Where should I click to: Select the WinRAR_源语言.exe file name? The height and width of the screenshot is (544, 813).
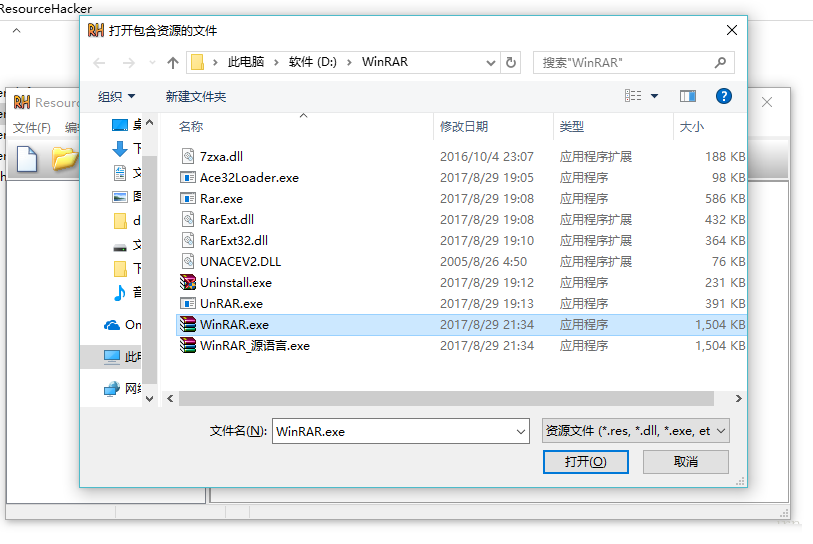(x=255, y=345)
